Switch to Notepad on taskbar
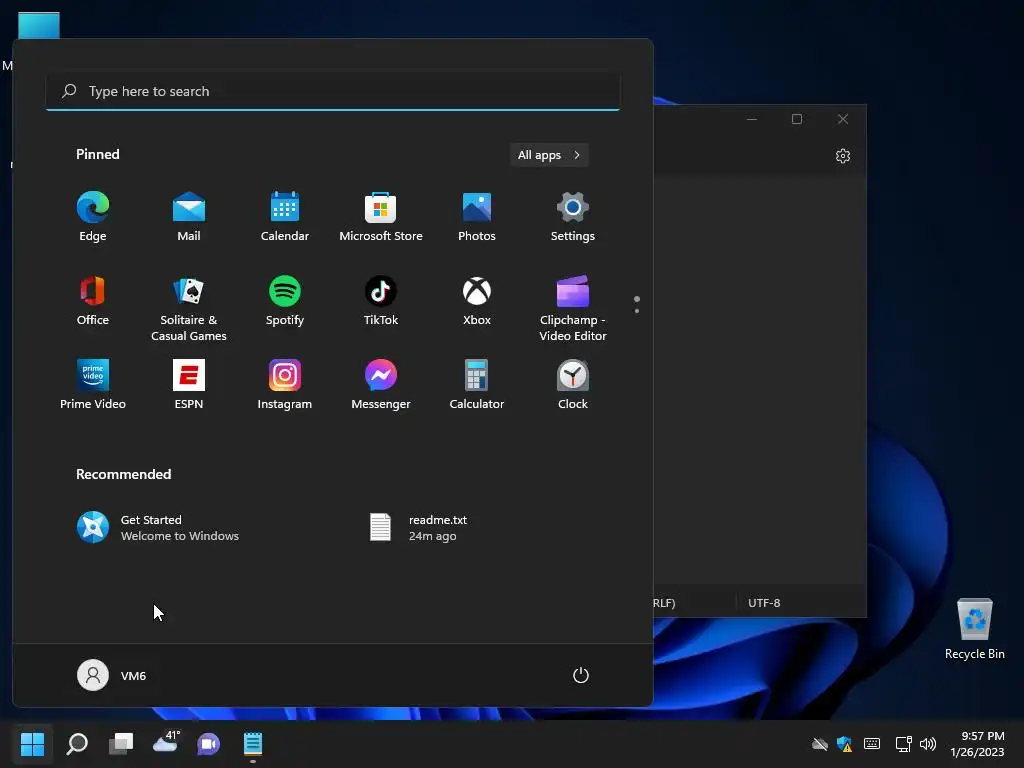The height and width of the screenshot is (768, 1024). coord(253,744)
